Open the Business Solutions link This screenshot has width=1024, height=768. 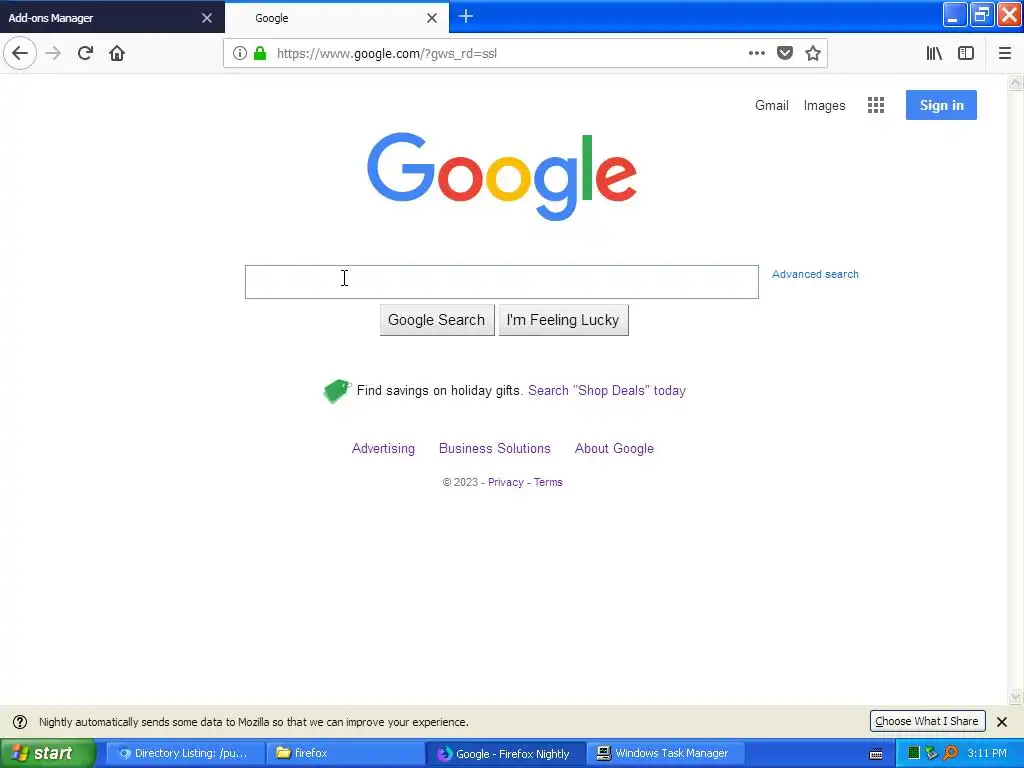pyautogui.click(x=494, y=449)
